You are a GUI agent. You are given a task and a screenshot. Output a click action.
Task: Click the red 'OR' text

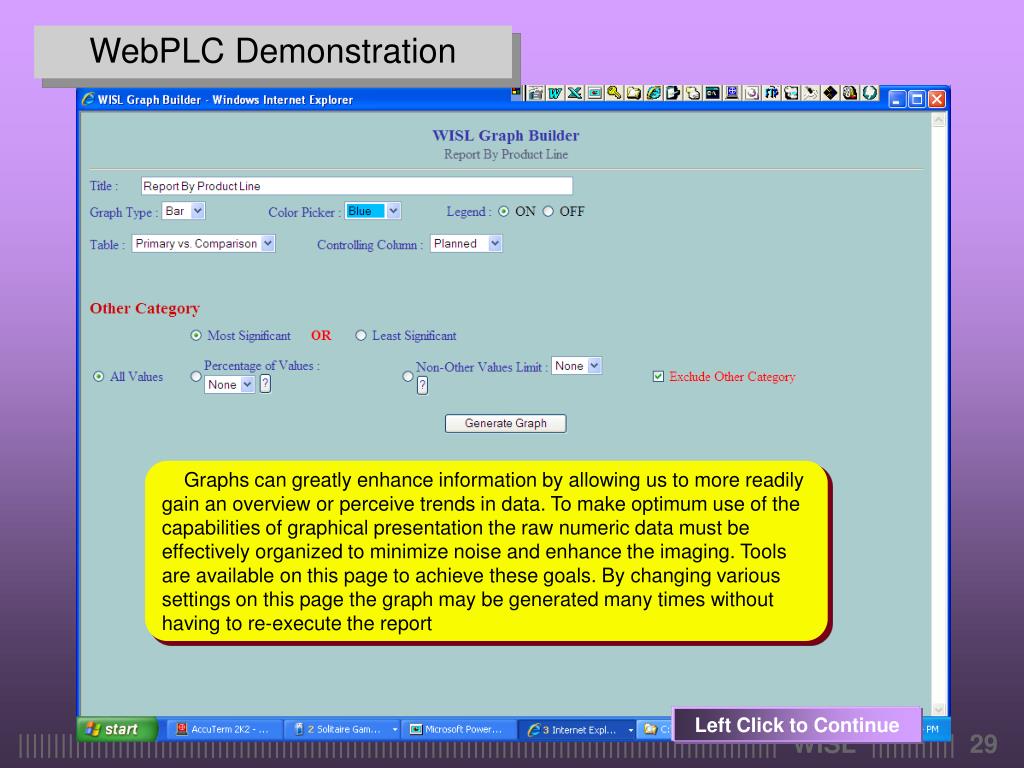pos(321,336)
